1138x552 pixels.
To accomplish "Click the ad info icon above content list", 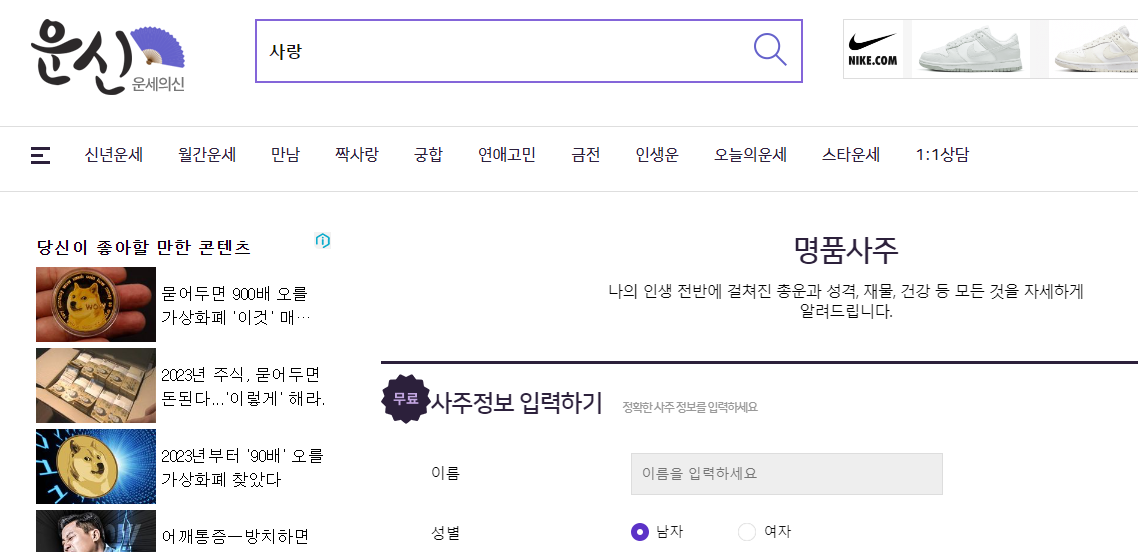I will click(x=323, y=241).
